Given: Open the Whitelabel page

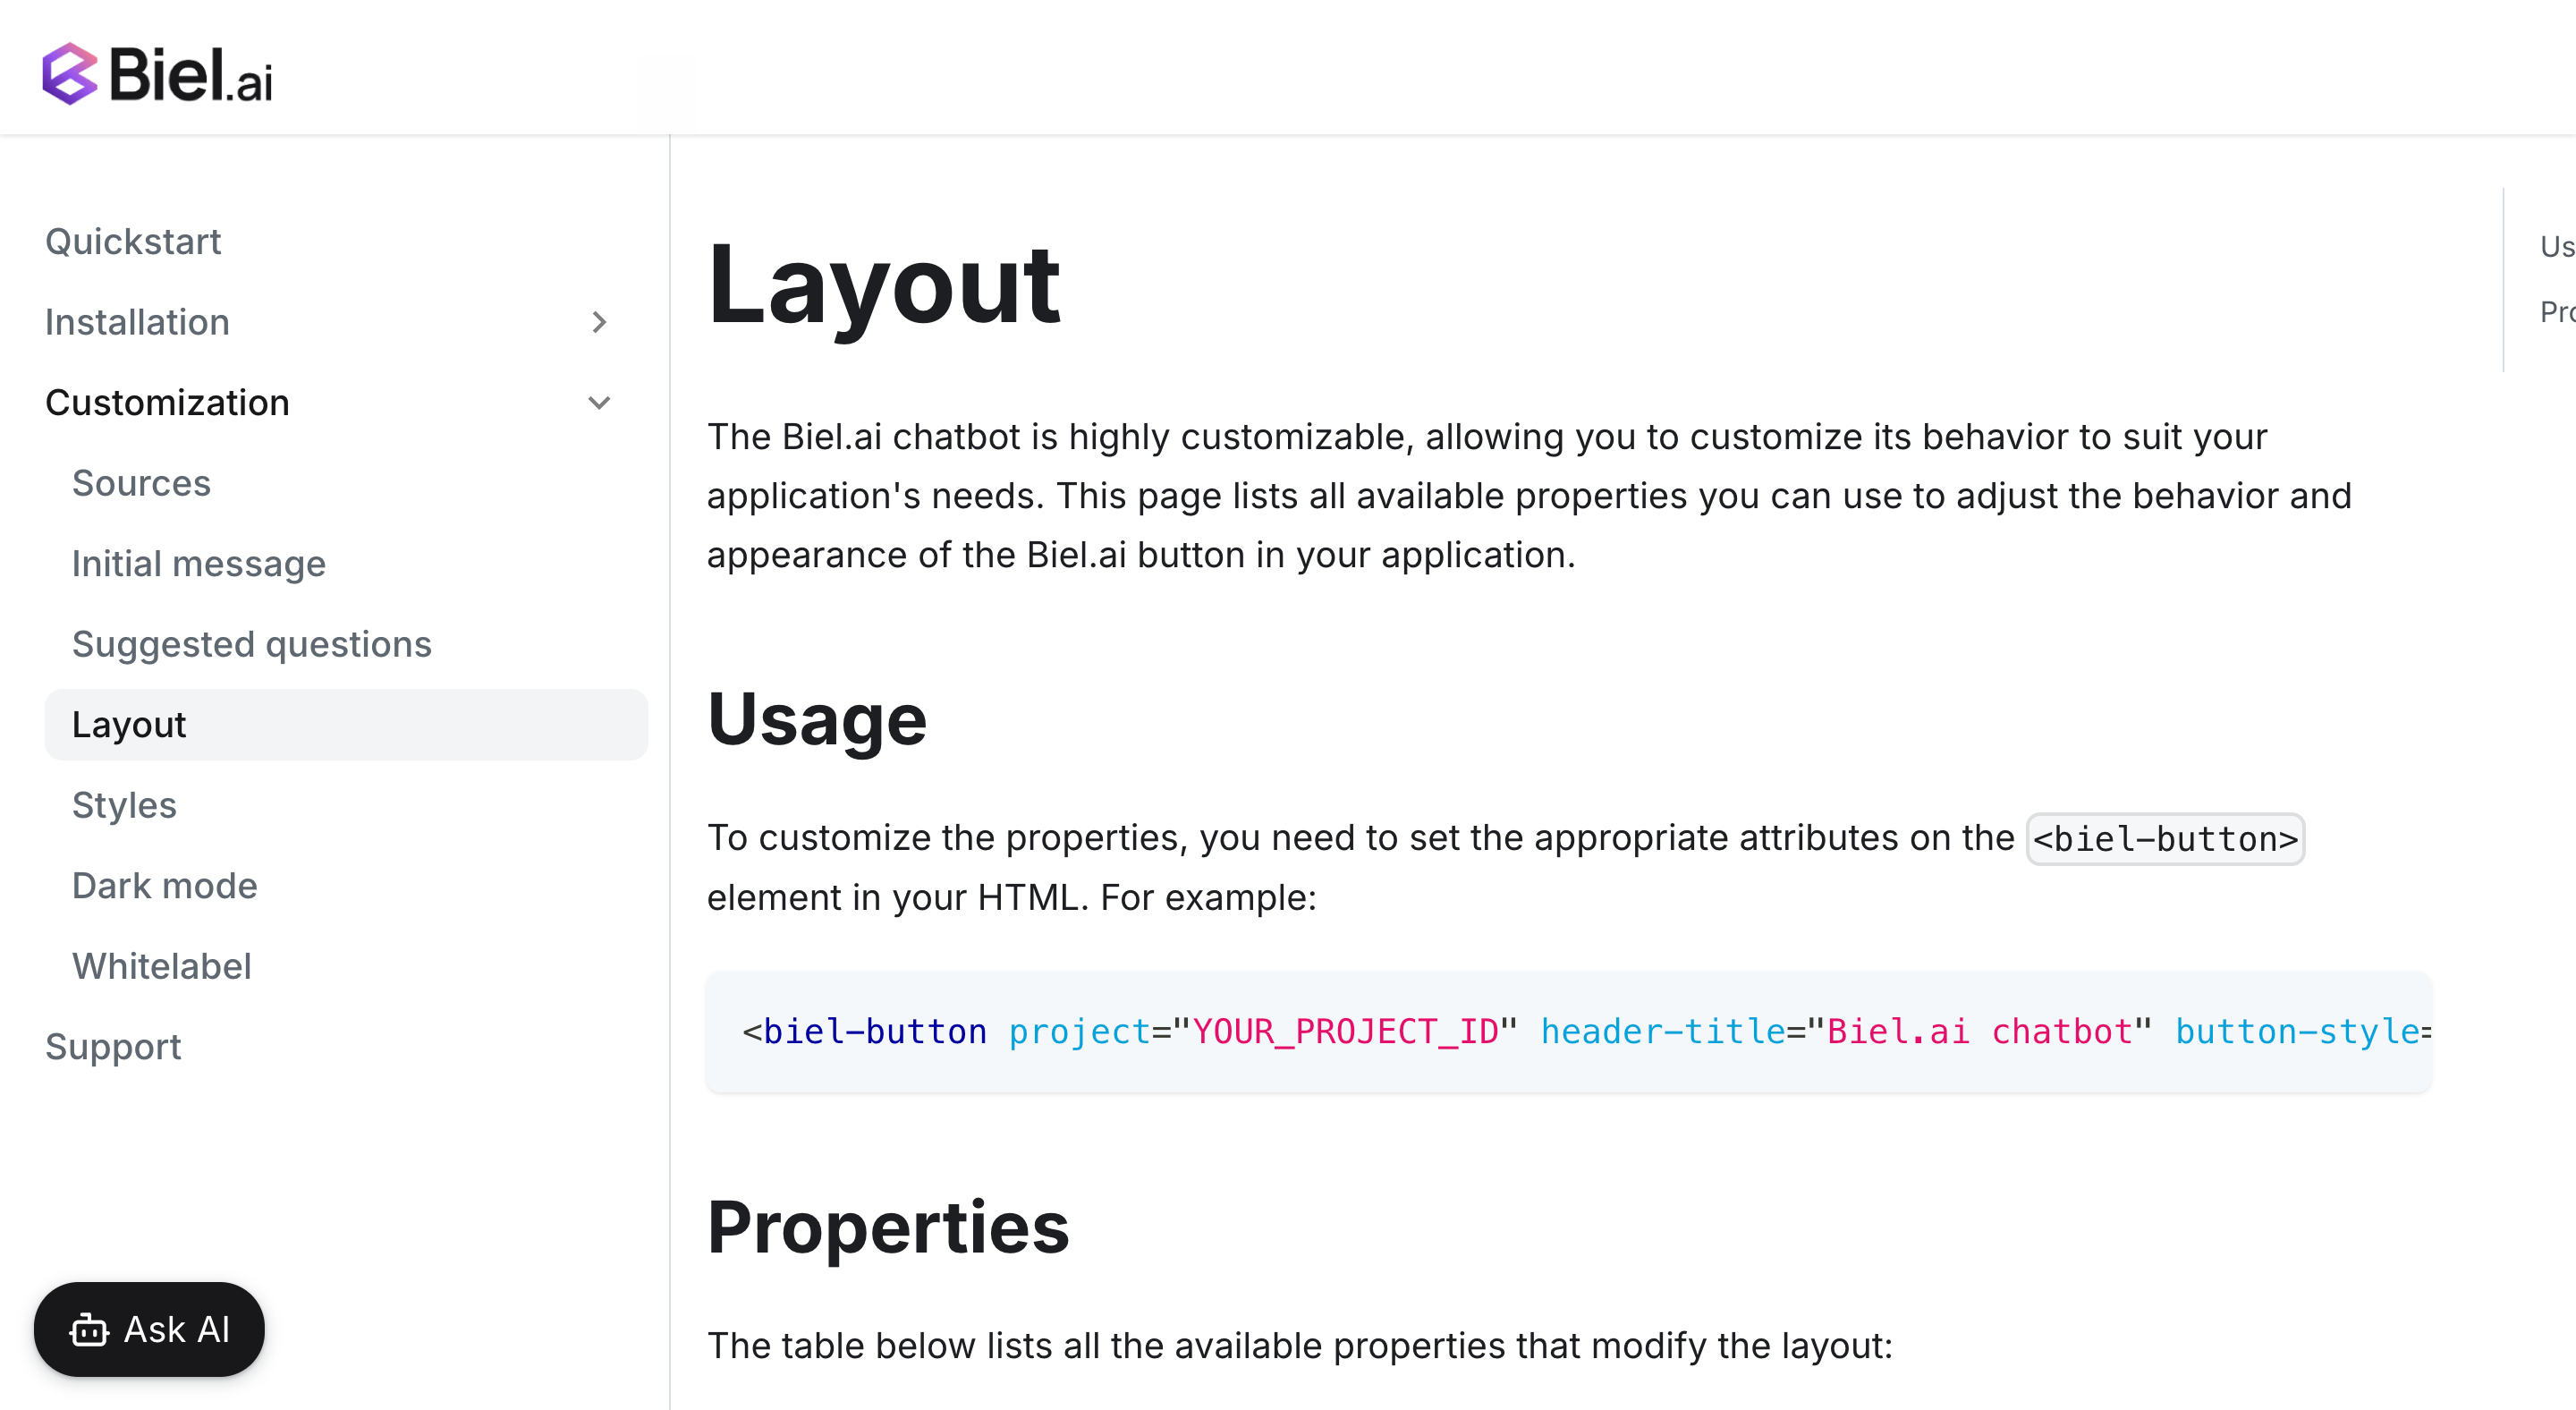Looking at the screenshot, I should (x=161, y=966).
